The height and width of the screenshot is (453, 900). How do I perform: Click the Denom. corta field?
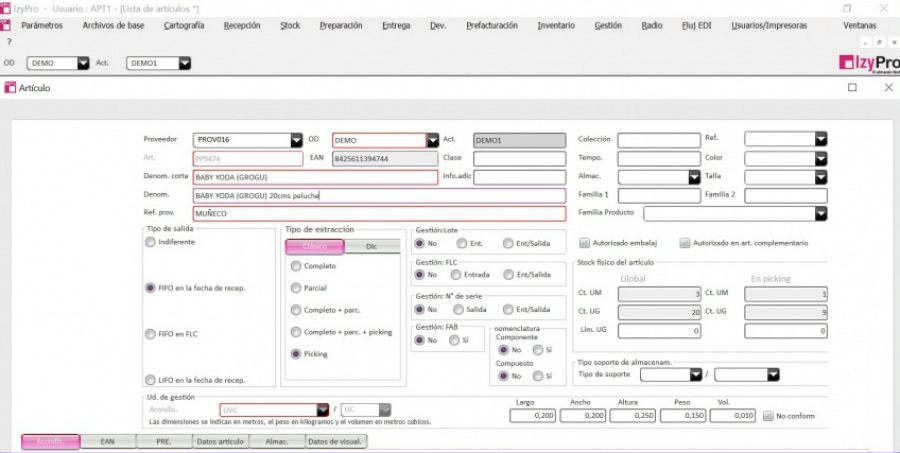coord(315,177)
